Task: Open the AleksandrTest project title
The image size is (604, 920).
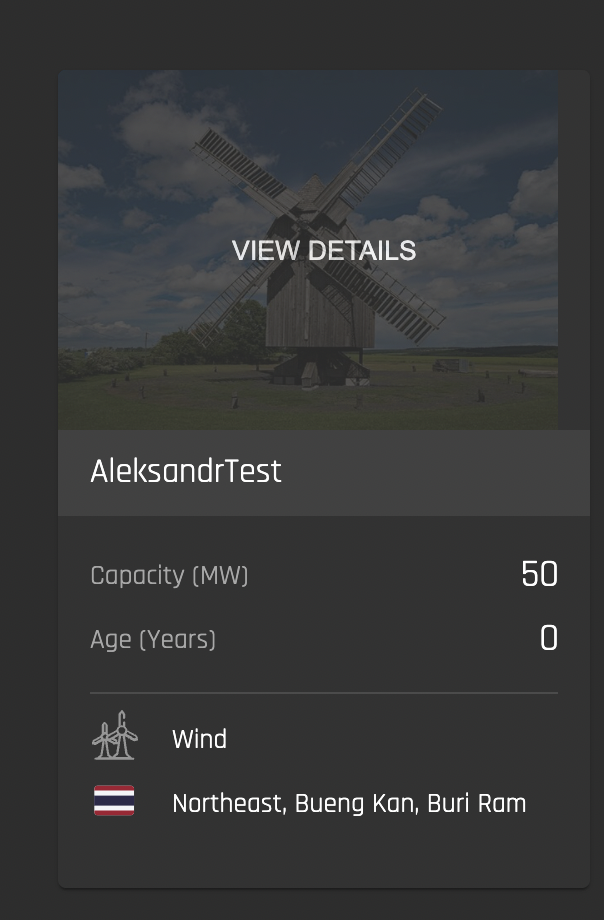Action: pyautogui.click(x=186, y=471)
